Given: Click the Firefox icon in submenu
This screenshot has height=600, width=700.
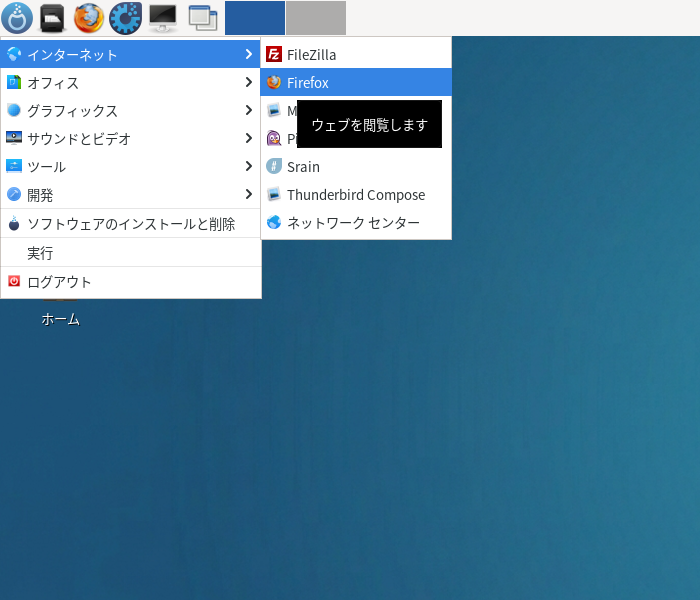Looking at the screenshot, I should (x=274, y=82).
